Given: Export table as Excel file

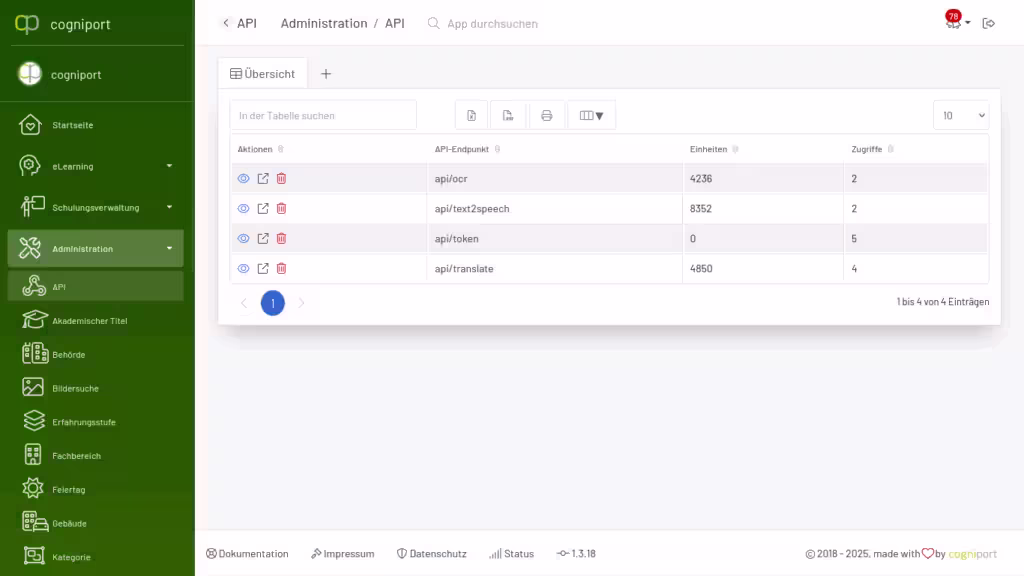Looking at the screenshot, I should click(472, 116).
